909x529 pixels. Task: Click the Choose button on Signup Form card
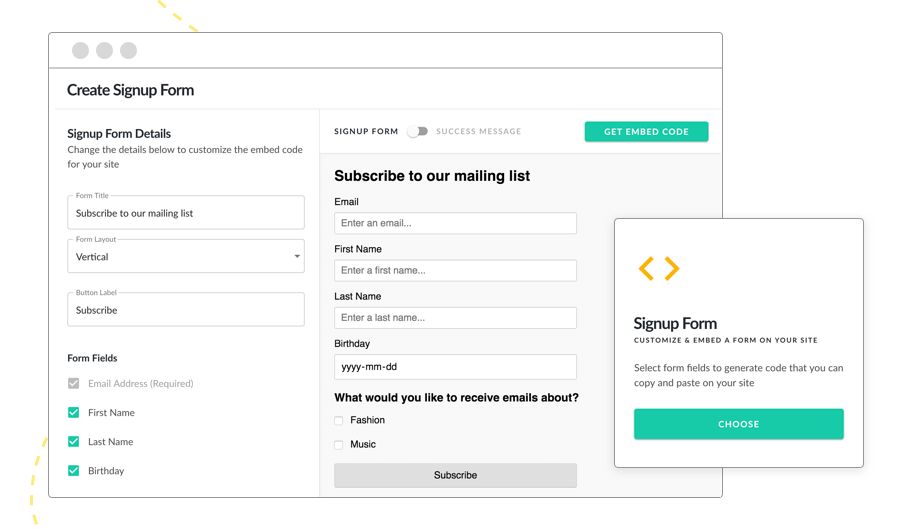[739, 424]
